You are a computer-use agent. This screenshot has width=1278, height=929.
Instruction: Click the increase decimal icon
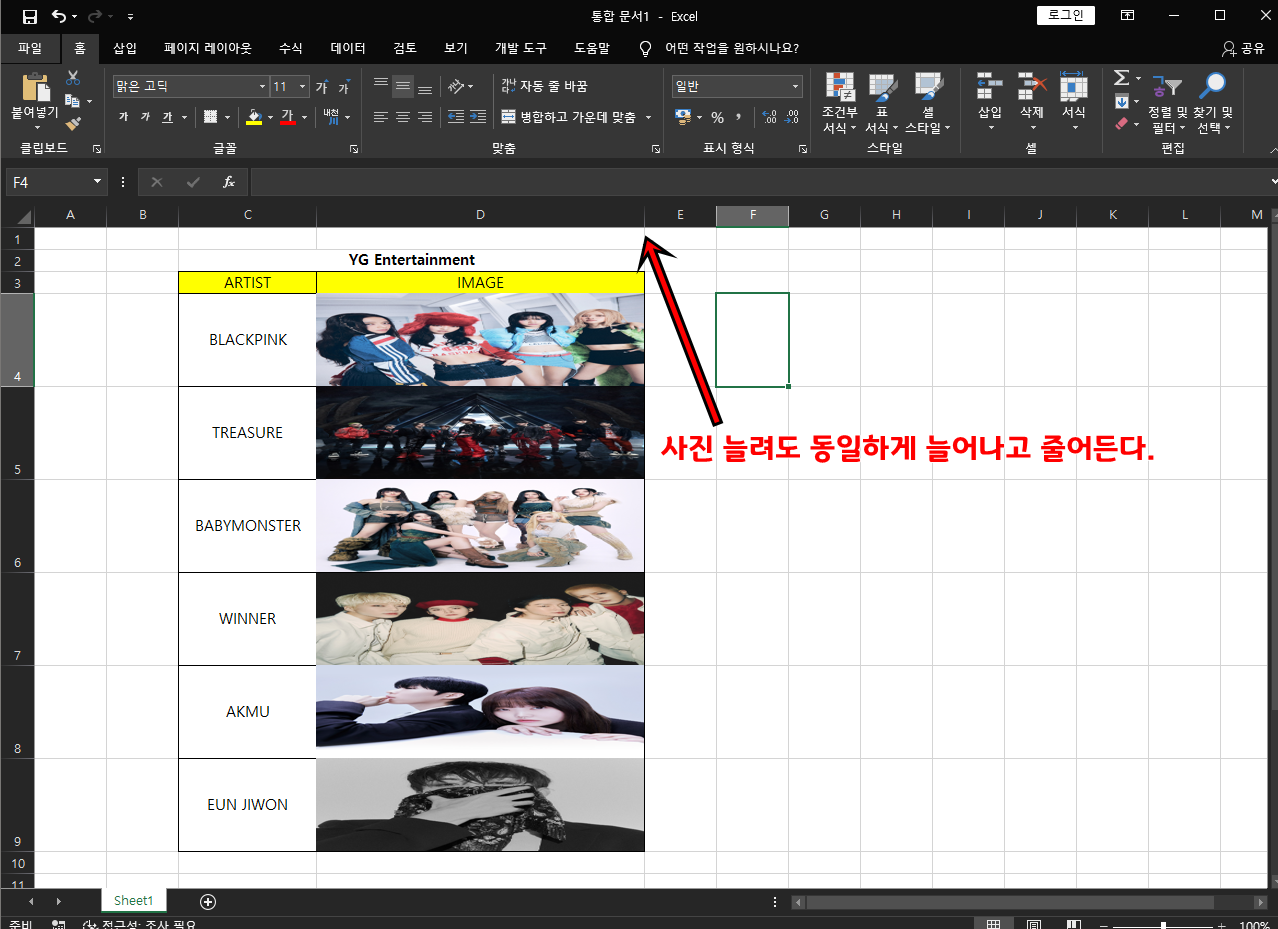click(x=769, y=117)
